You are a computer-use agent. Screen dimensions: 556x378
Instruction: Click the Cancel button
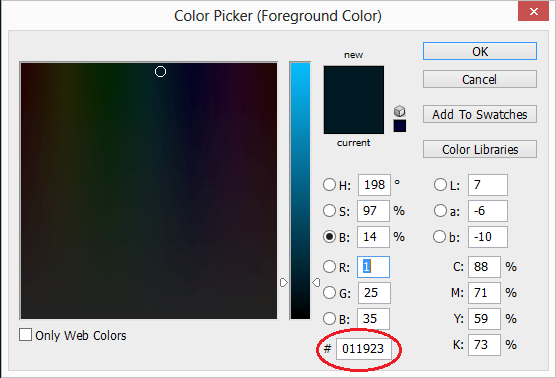point(480,79)
